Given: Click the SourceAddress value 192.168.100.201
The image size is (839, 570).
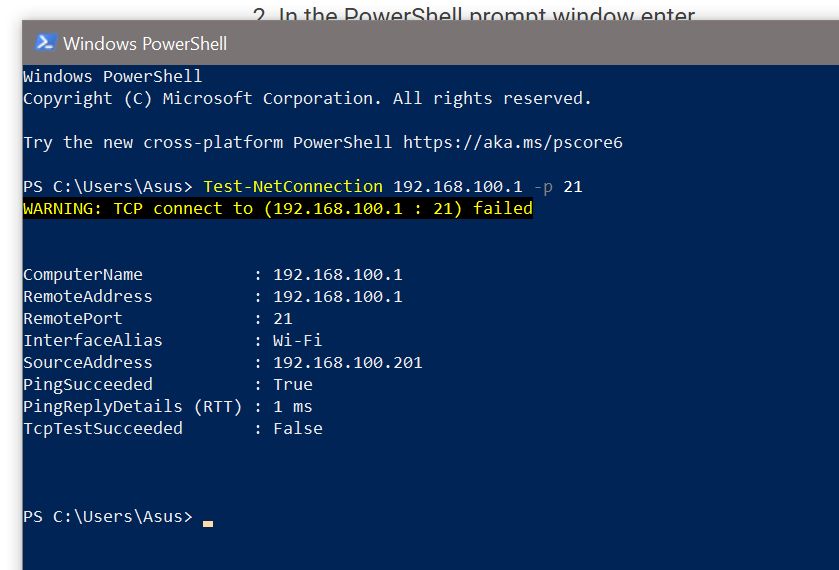Looking at the screenshot, I should tap(348, 362).
